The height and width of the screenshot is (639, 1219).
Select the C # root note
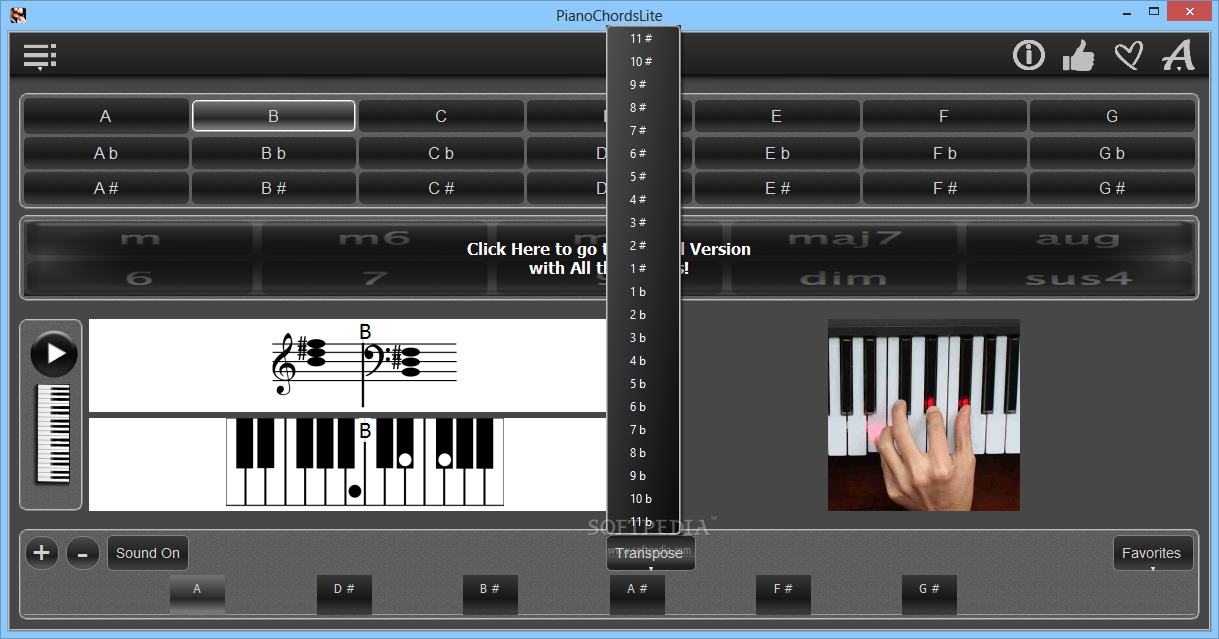[441, 188]
